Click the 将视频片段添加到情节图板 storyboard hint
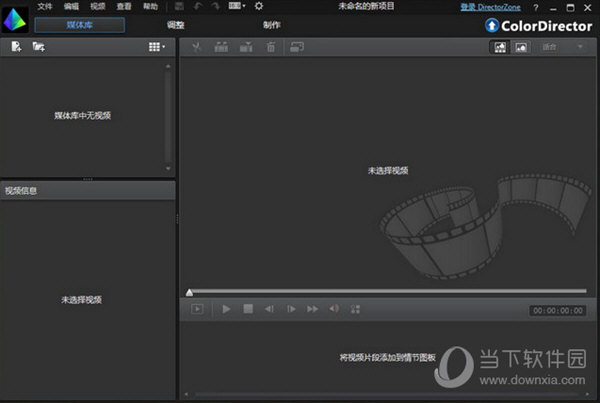 pos(387,357)
